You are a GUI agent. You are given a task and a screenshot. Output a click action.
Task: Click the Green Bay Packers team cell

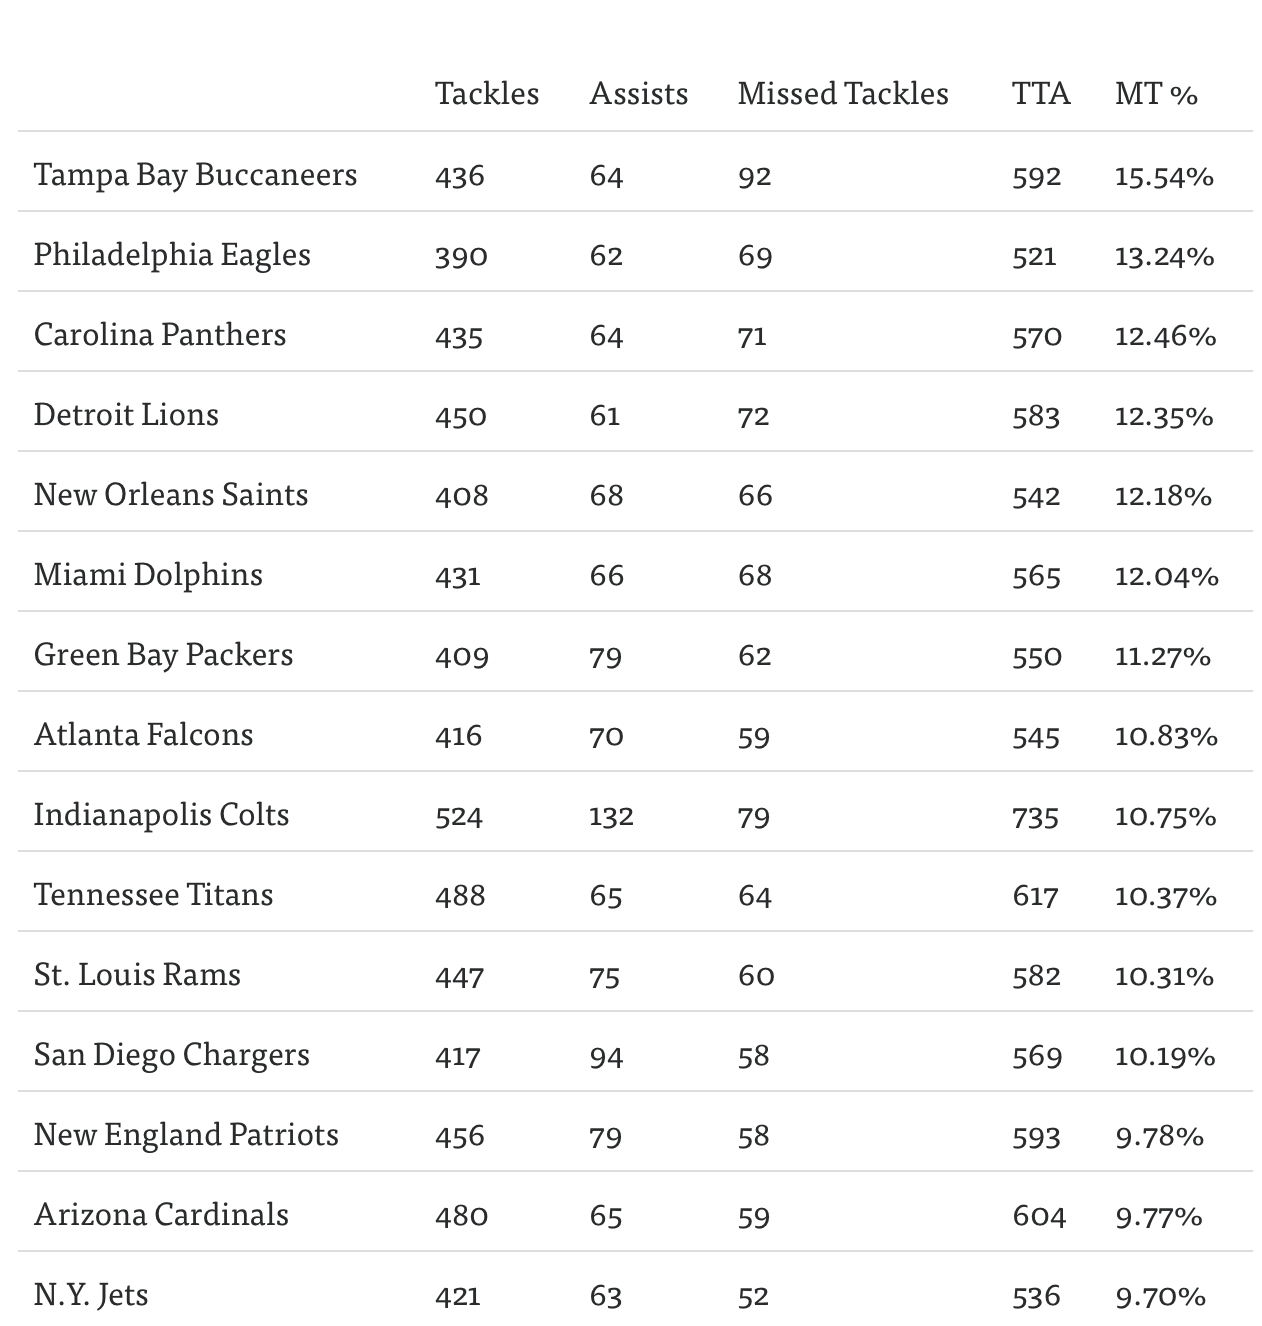pyautogui.click(x=163, y=655)
